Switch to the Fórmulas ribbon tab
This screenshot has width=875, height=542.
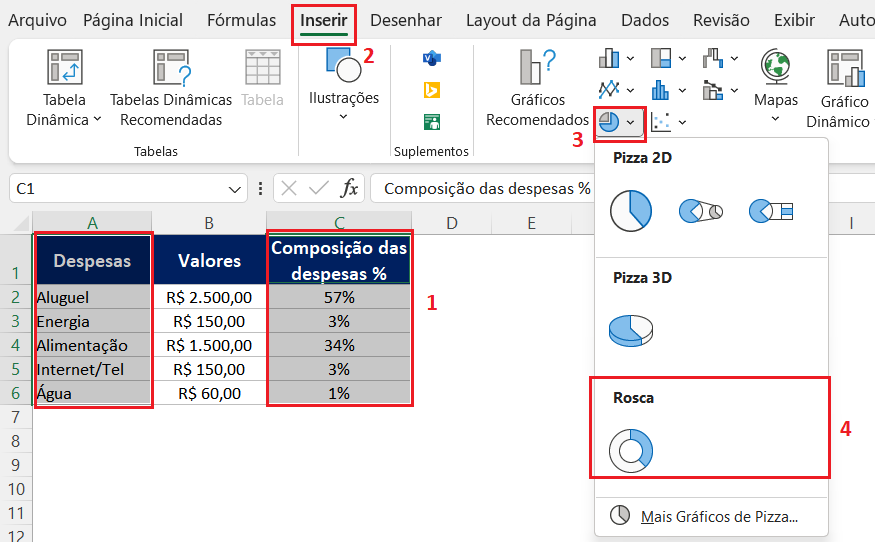tap(241, 20)
